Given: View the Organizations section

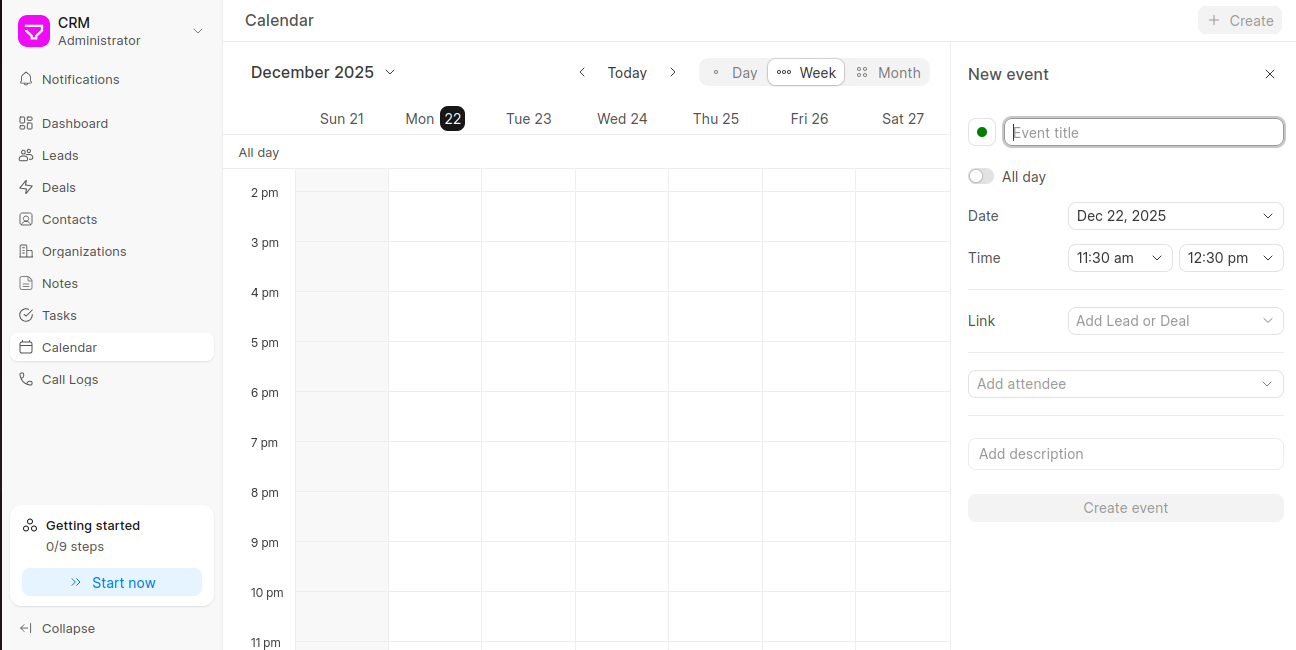Looking at the screenshot, I should pyautogui.click(x=83, y=251).
